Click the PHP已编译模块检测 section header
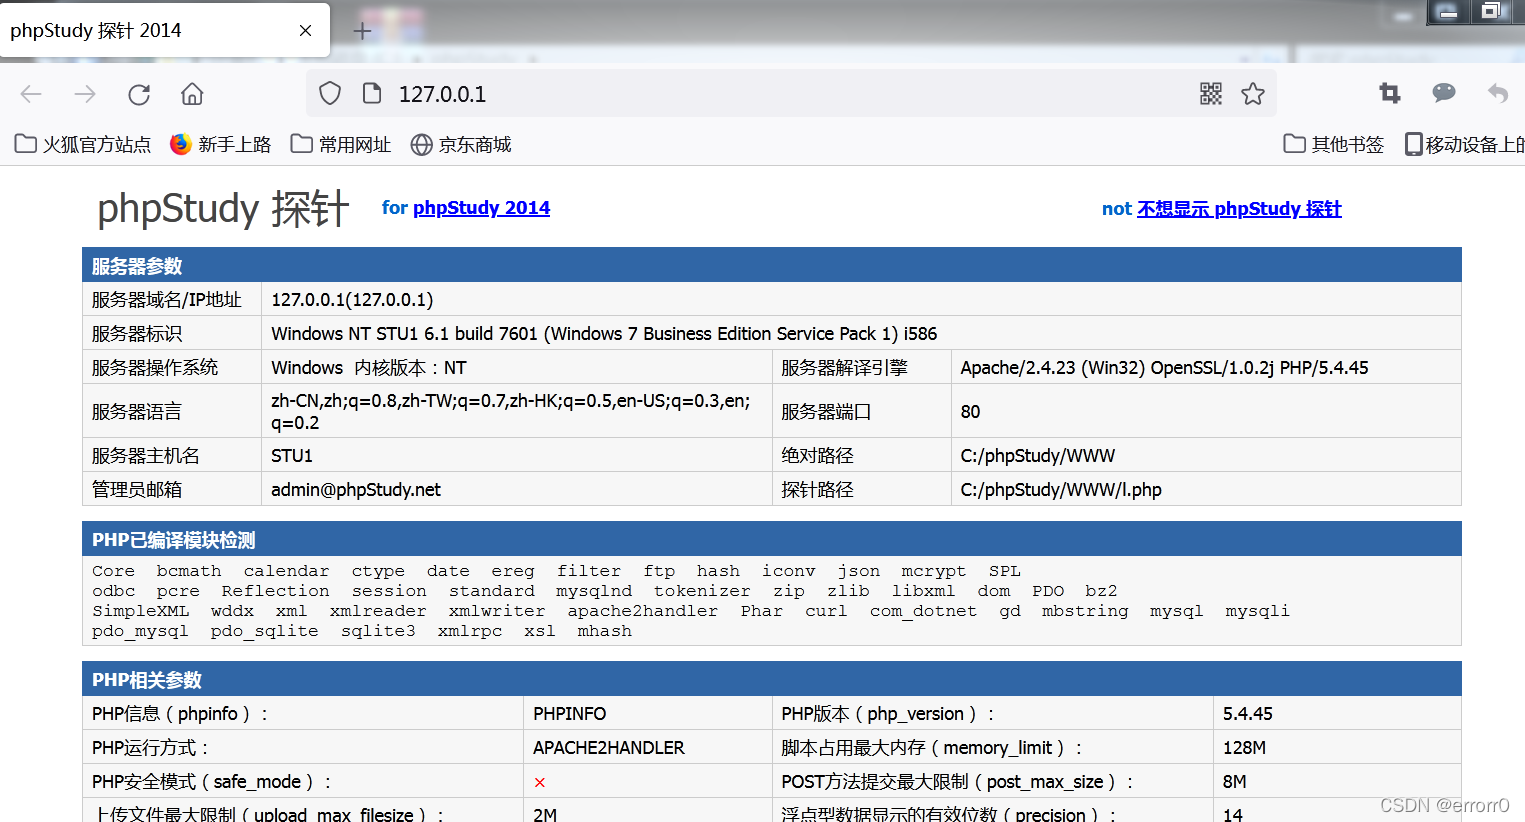 (771, 539)
